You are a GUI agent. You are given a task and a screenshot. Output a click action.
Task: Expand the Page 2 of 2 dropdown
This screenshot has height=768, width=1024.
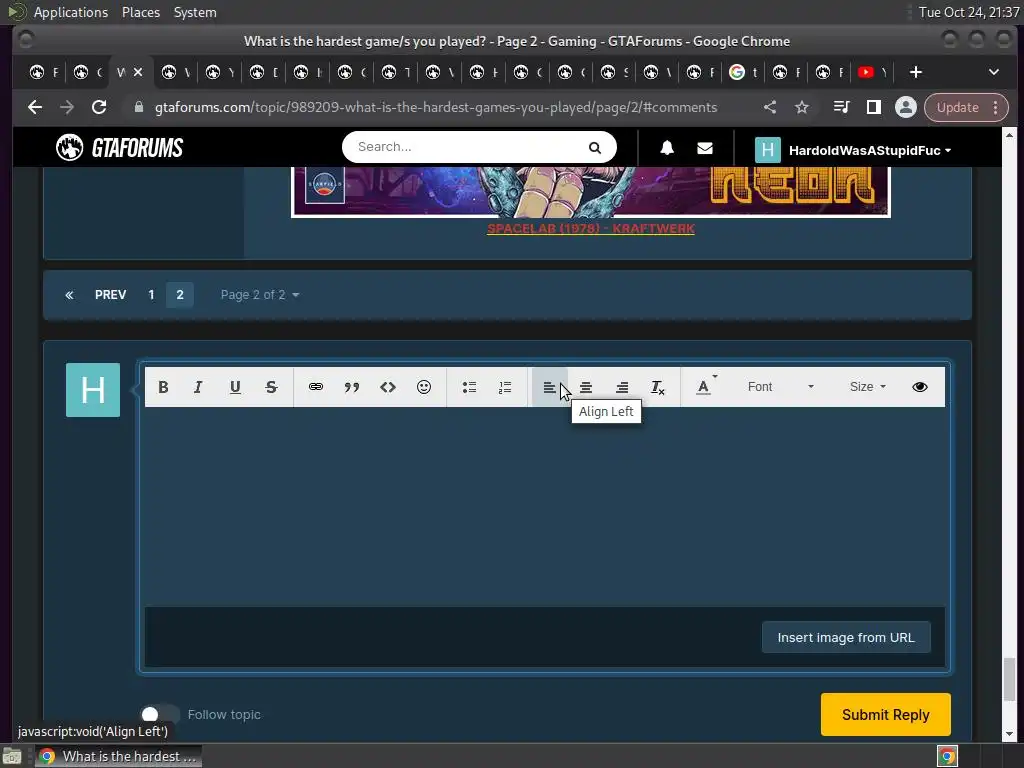tap(260, 295)
